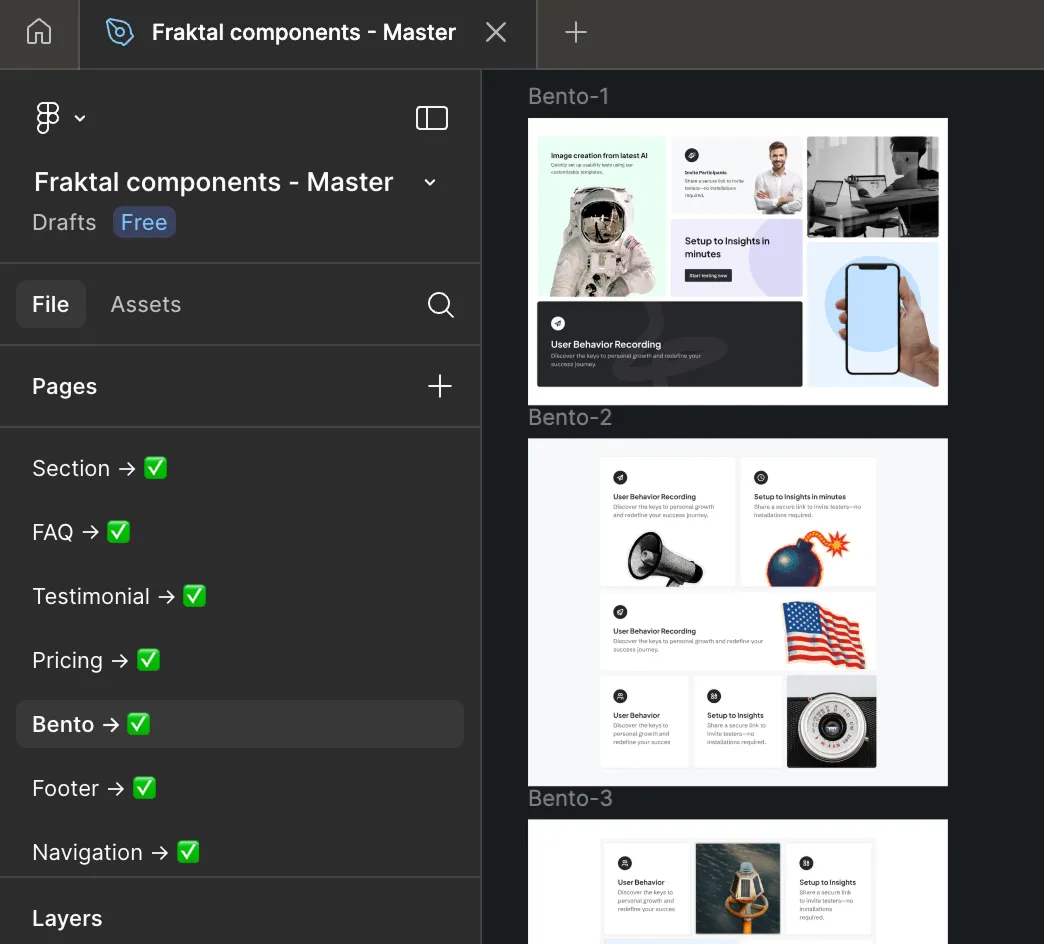
Task: Toggle the sidebar panel collapse icon
Action: point(431,118)
